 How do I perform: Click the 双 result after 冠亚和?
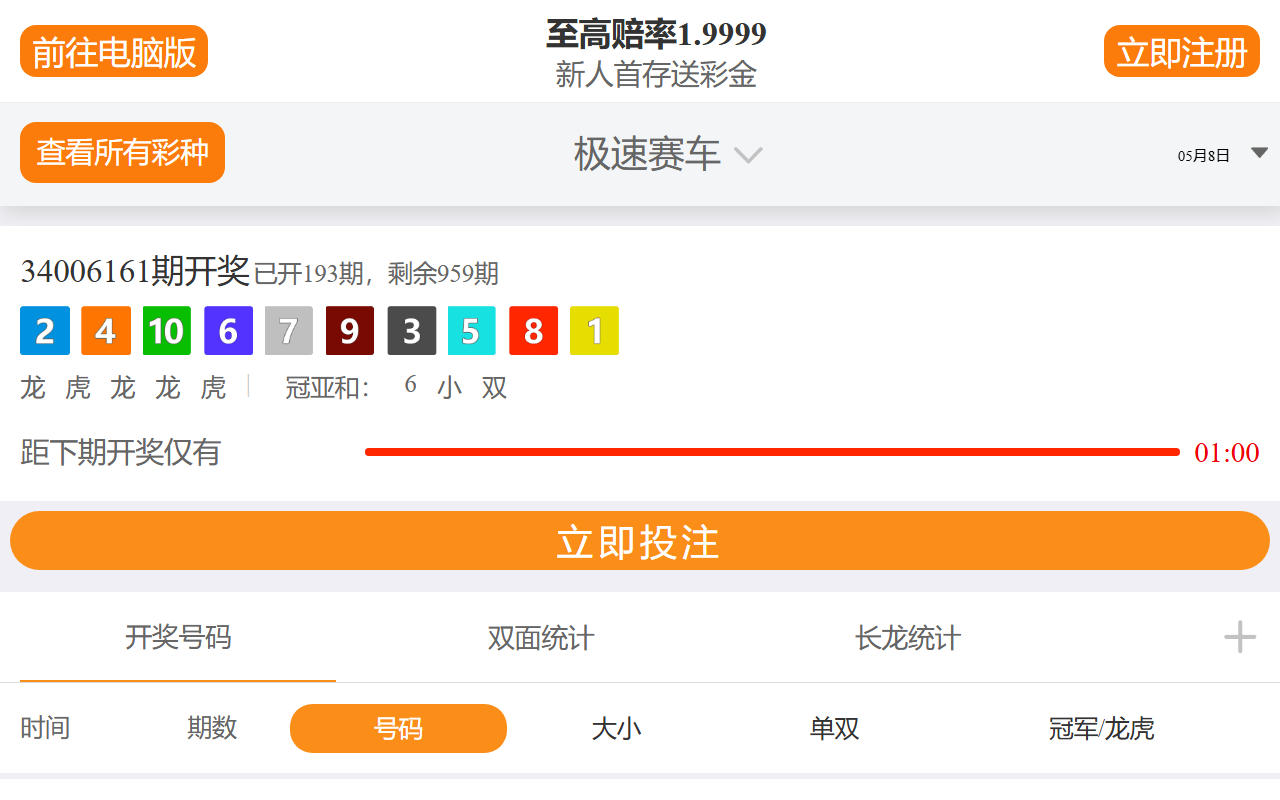(x=495, y=388)
